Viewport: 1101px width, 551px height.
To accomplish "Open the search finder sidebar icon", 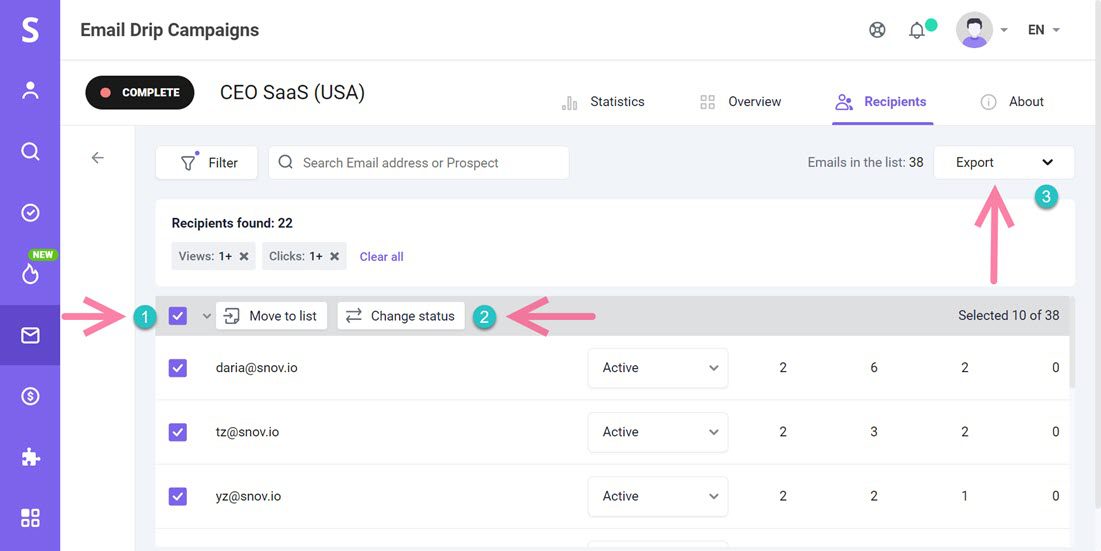I will [x=30, y=151].
